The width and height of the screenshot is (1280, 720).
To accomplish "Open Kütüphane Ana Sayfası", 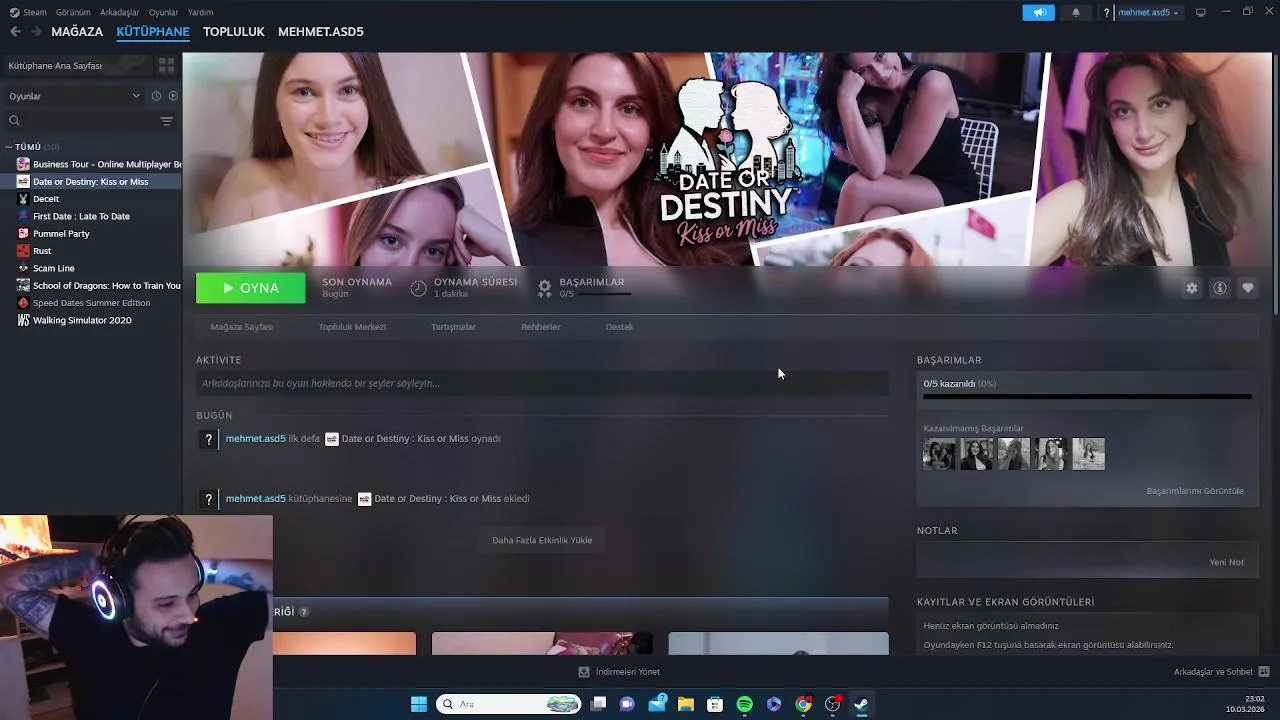I will pos(76,65).
